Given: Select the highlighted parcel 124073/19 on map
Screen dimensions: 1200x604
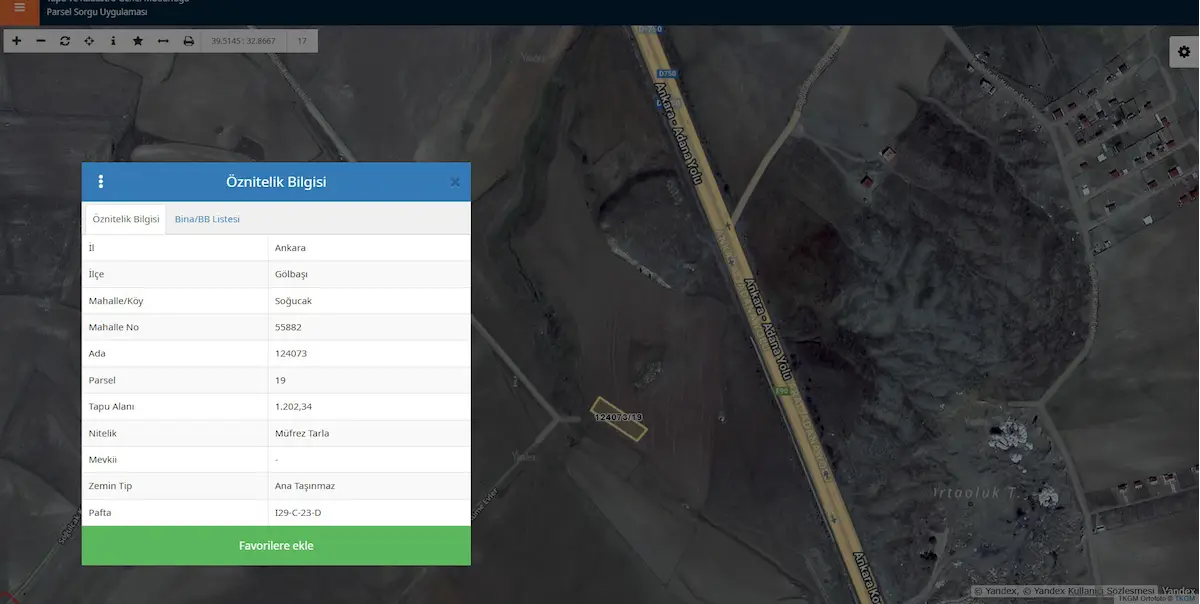Looking at the screenshot, I should point(619,417).
